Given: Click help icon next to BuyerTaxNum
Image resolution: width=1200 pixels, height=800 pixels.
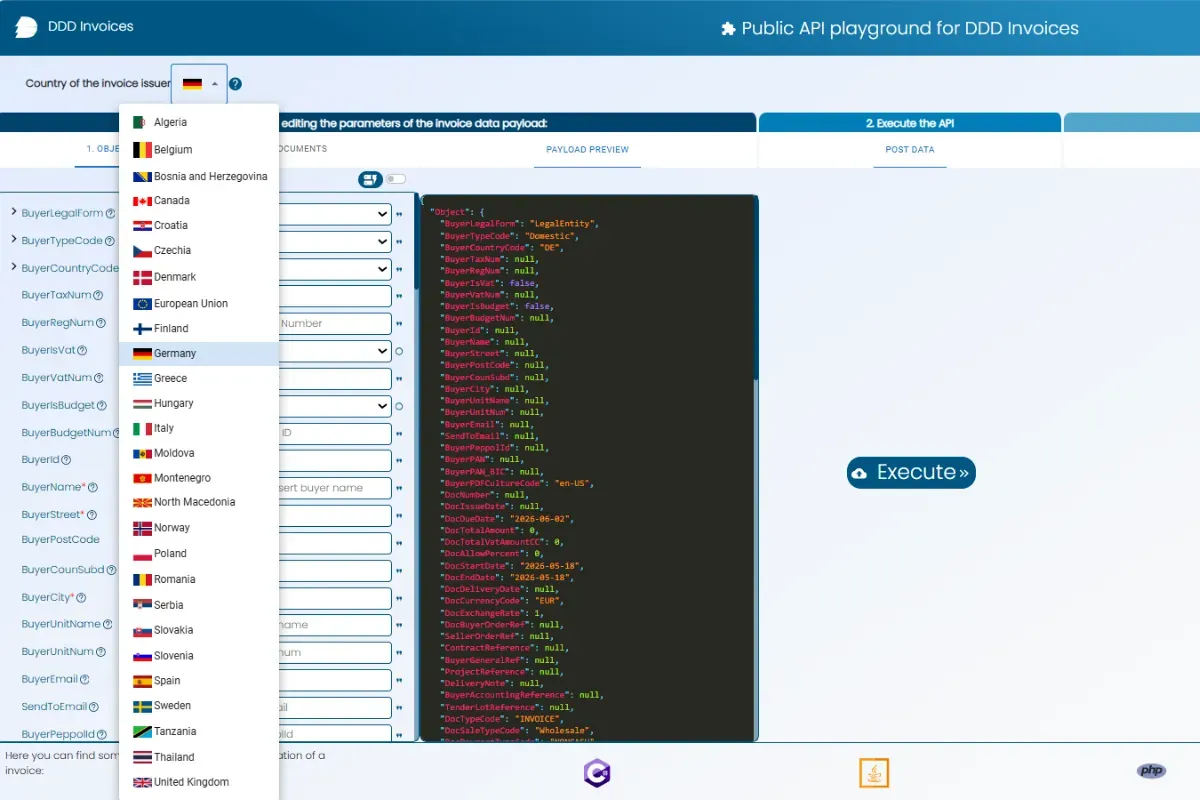Looking at the screenshot, I should [x=98, y=296].
